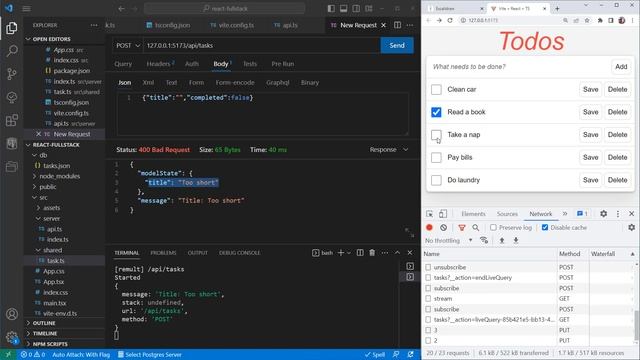This screenshot has height=360, width=640.
Task: Open the Explorer view in activity bar
Action: (x=12, y=28)
